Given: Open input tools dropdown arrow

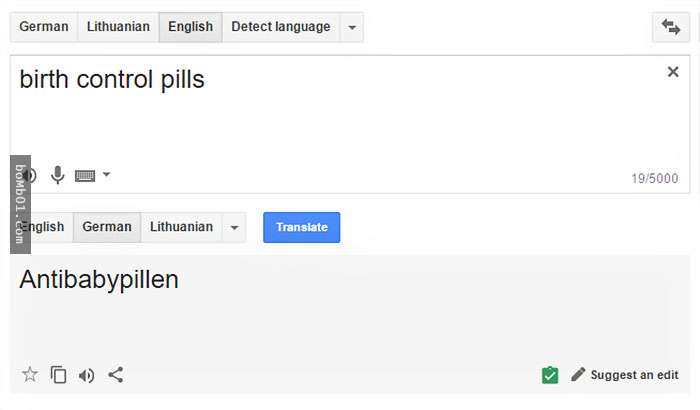Looking at the screenshot, I should point(107,175).
